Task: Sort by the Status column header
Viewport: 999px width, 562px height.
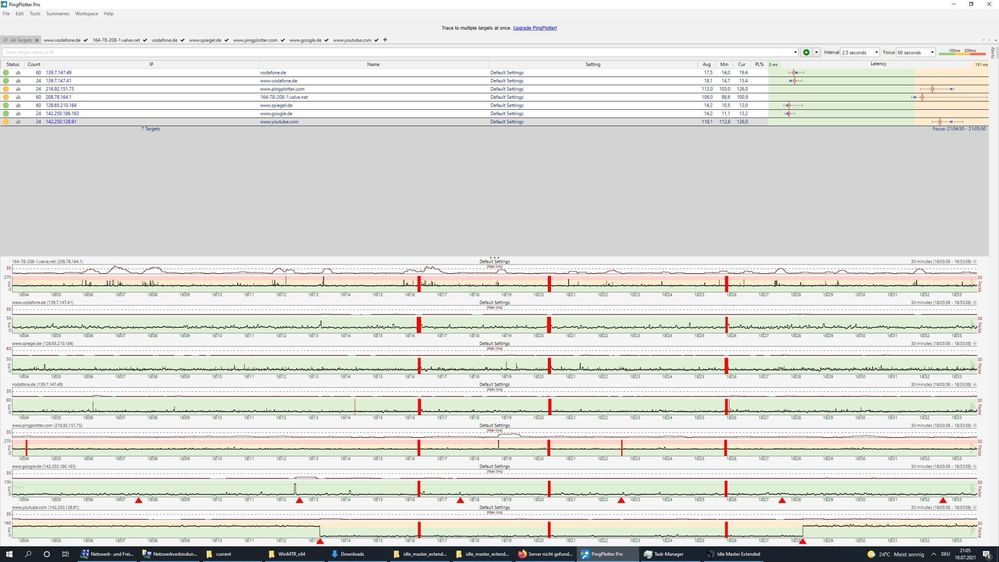Action: tap(13, 64)
